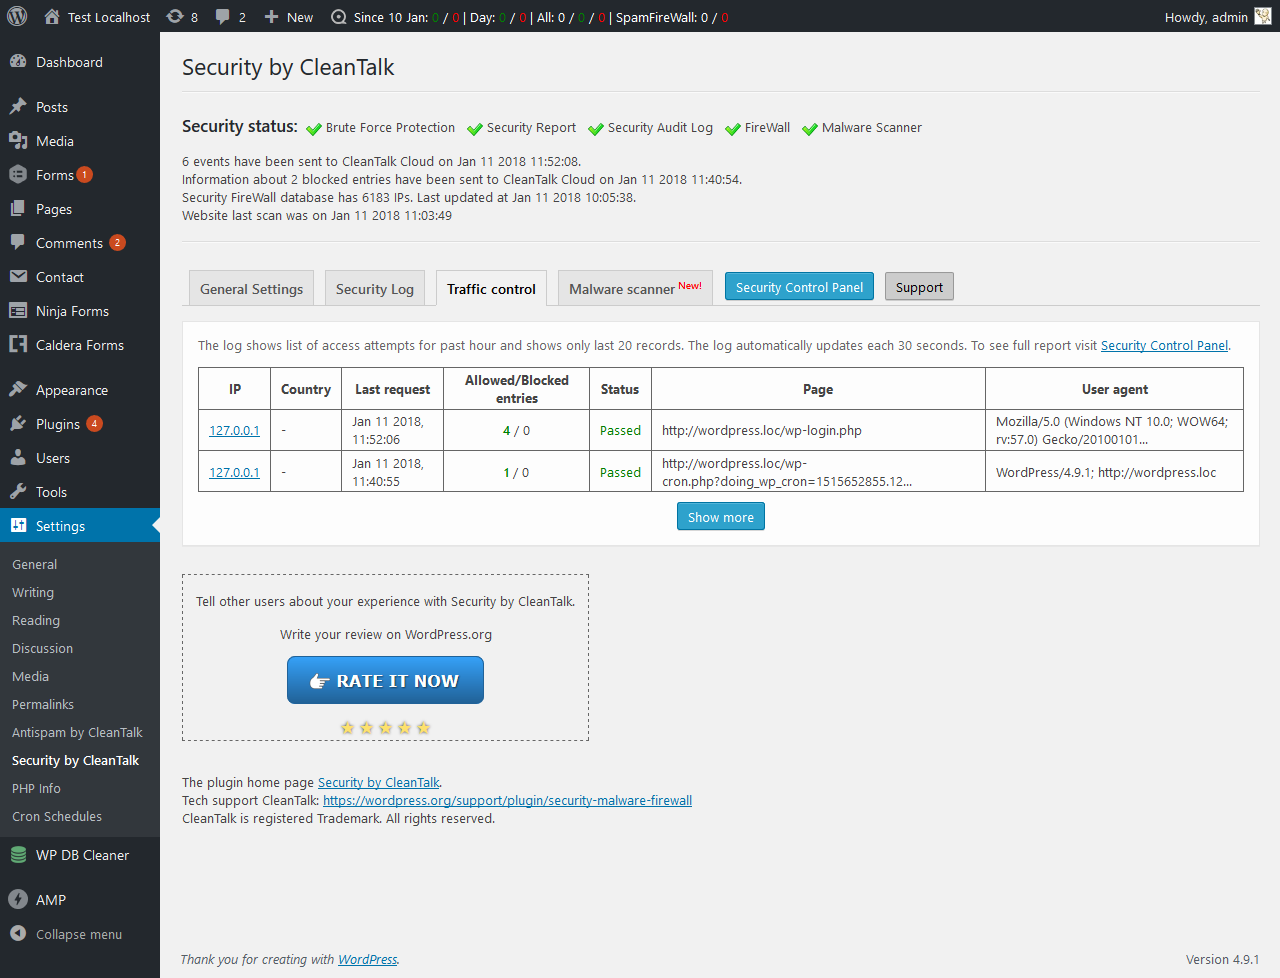The image size is (1280, 978).
Task: Open the Security Control Panel button
Action: click(x=799, y=287)
